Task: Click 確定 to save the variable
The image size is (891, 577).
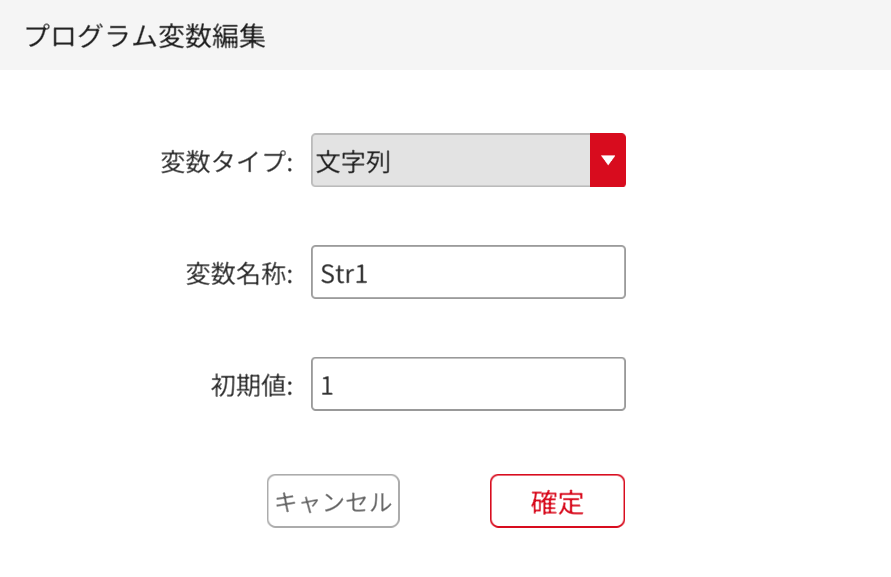Action: [x=557, y=501]
